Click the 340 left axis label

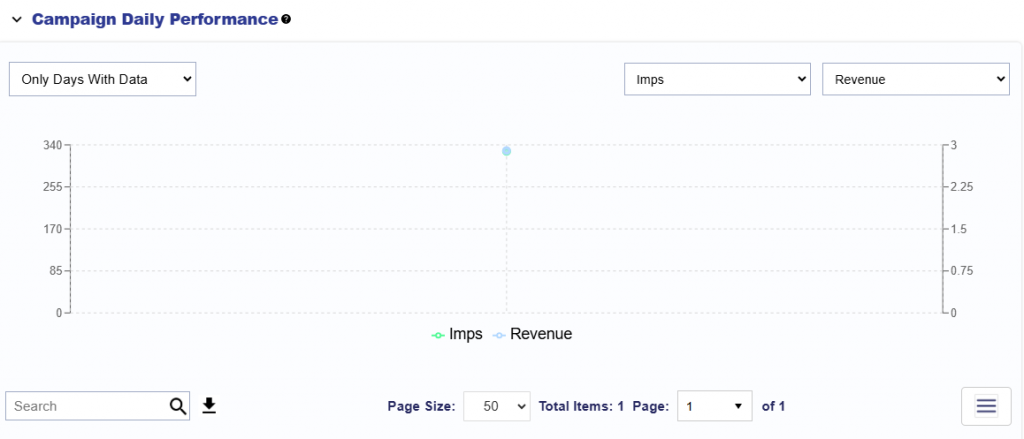(x=53, y=145)
